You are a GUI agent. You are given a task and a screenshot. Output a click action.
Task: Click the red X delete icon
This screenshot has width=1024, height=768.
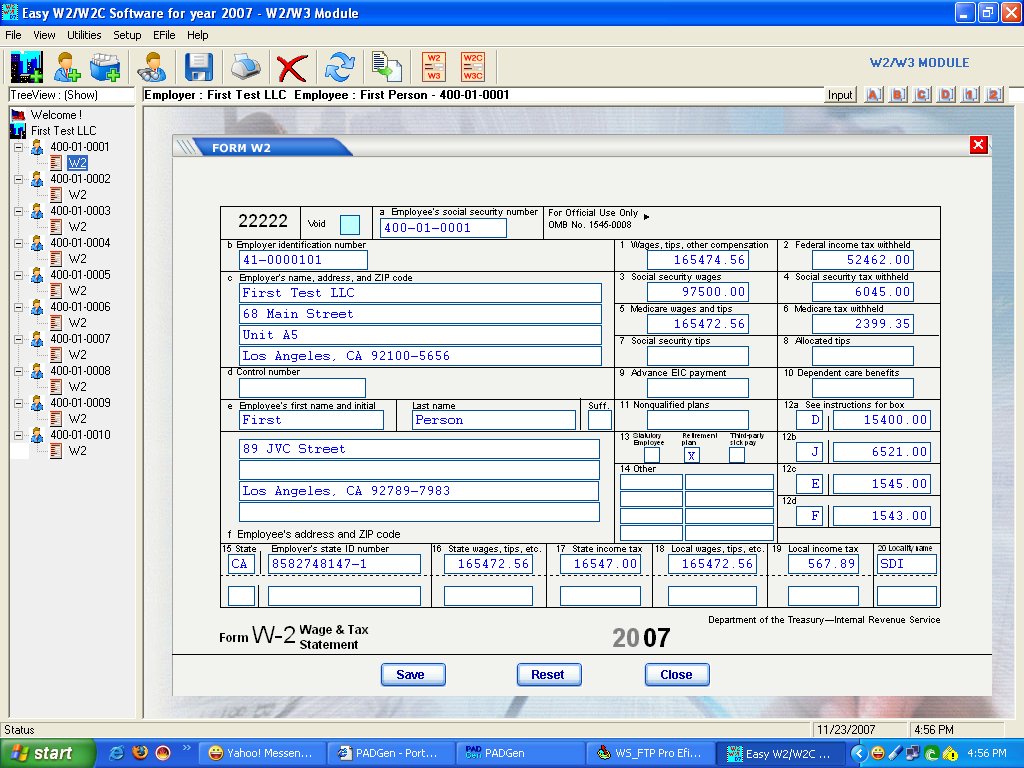291,67
